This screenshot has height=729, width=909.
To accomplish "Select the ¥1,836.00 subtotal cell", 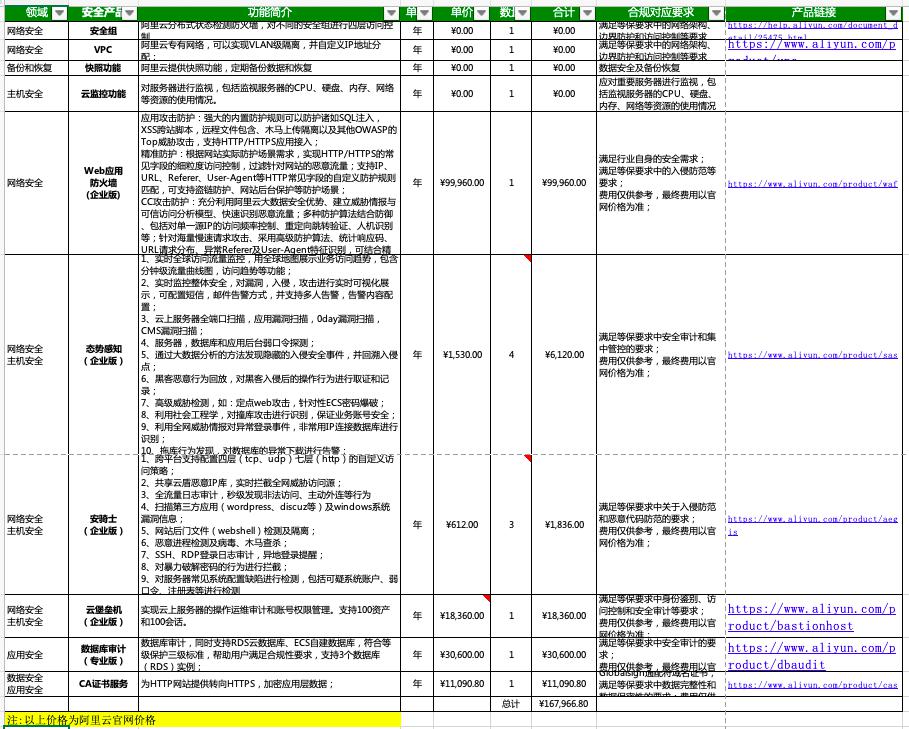I will pyautogui.click(x=563, y=524).
